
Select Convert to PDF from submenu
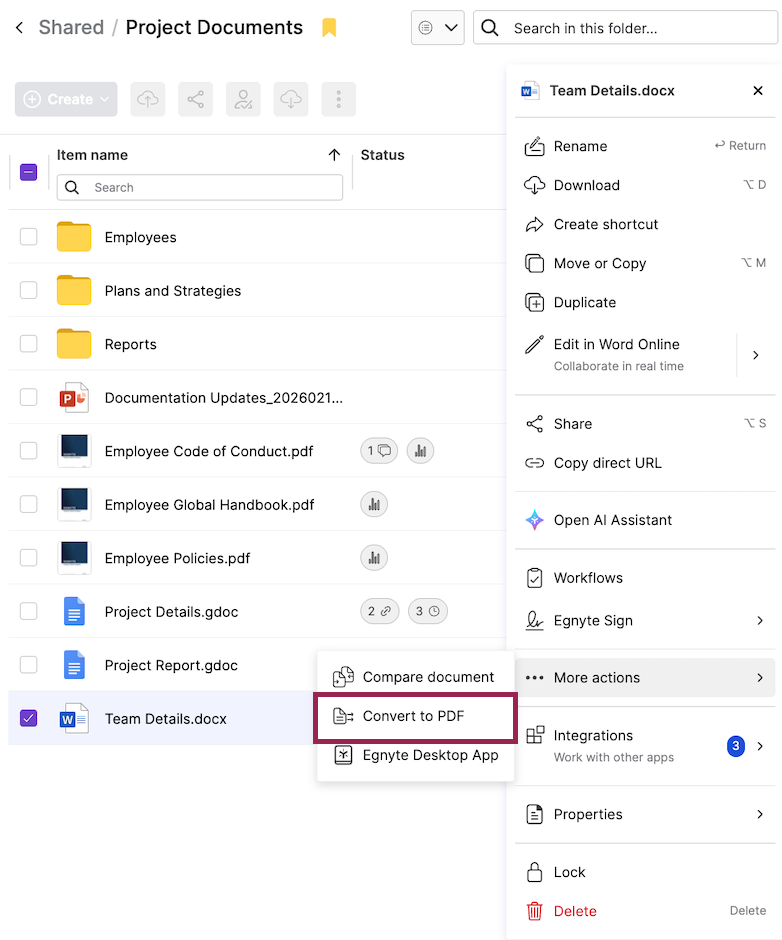click(414, 716)
